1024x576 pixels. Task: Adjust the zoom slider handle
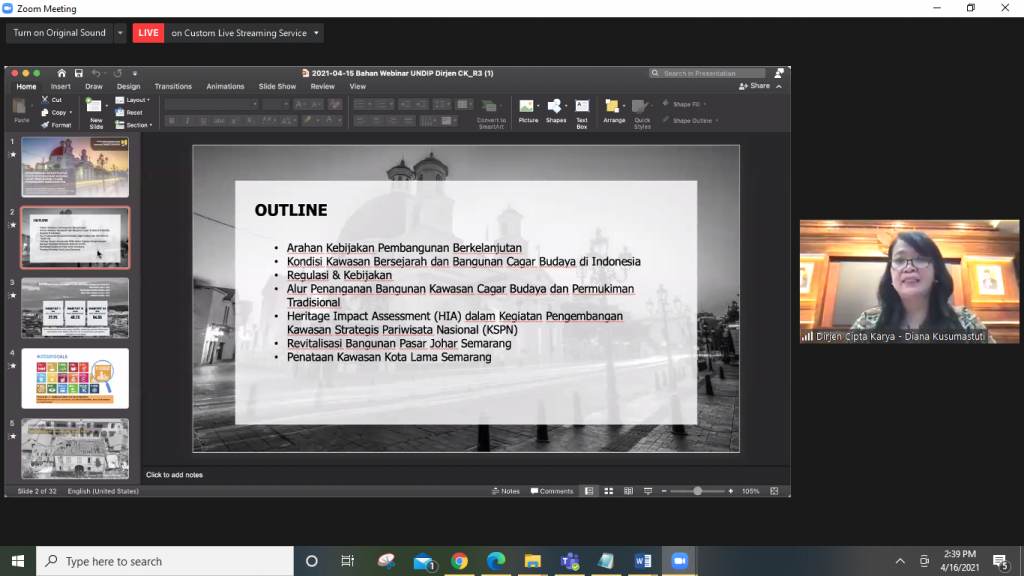point(697,491)
